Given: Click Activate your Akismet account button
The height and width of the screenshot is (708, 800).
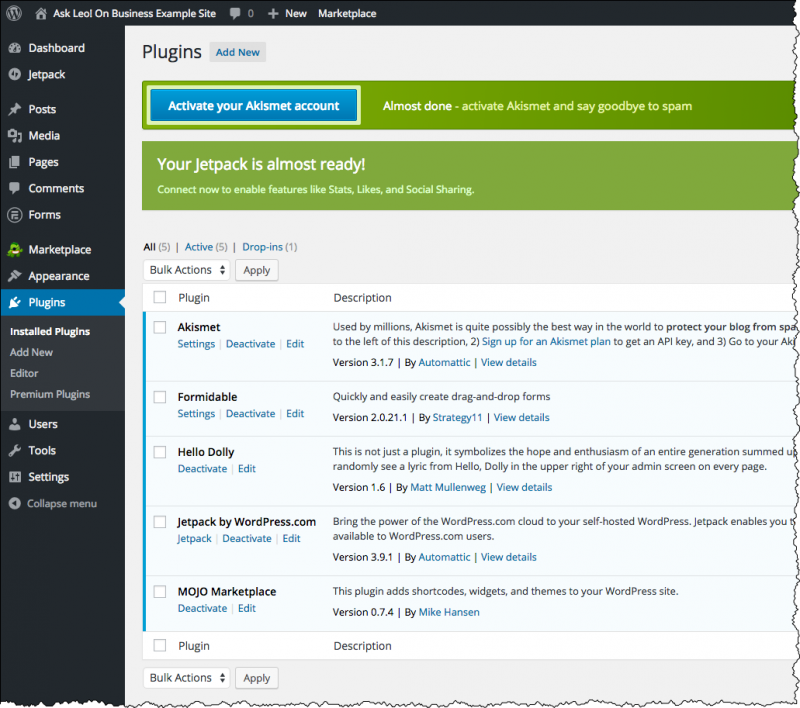Looking at the screenshot, I should (x=254, y=106).
